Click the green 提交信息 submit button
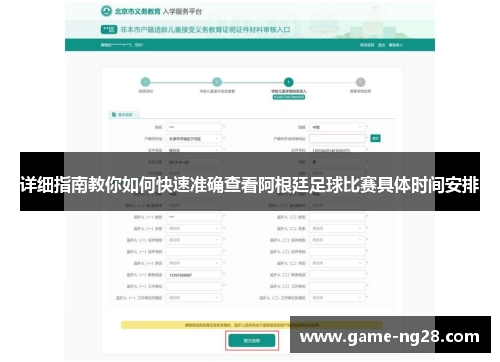Image resolution: width=500 pixels, height=362 pixels. [252, 341]
